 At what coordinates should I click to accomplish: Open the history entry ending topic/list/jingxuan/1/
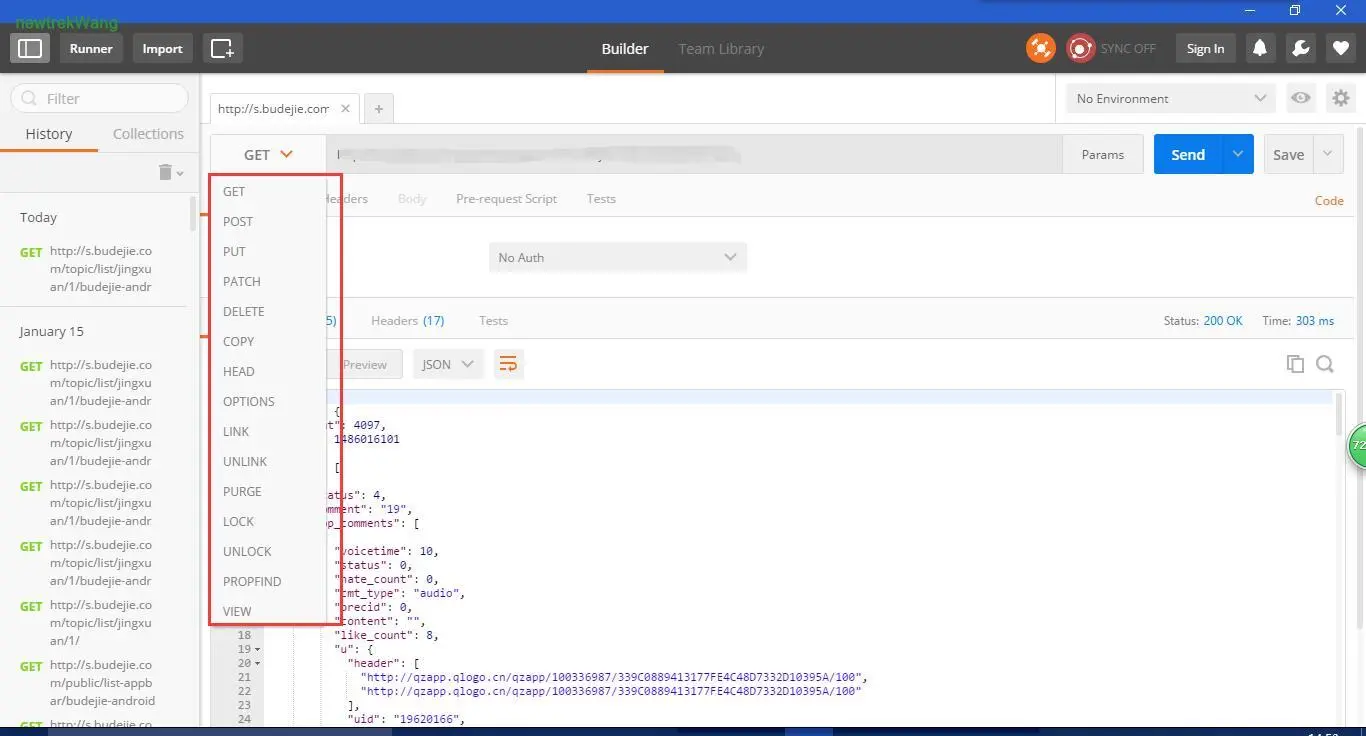94,623
